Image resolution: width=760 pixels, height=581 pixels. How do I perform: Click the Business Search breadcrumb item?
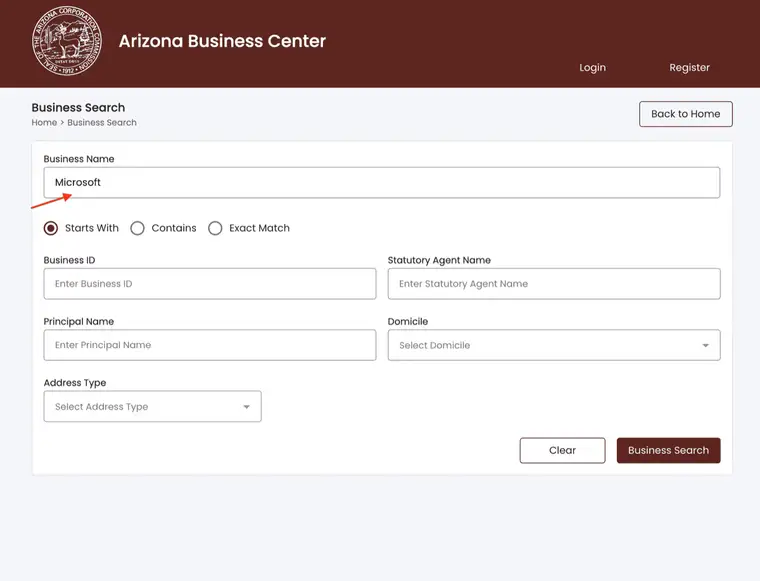click(102, 123)
